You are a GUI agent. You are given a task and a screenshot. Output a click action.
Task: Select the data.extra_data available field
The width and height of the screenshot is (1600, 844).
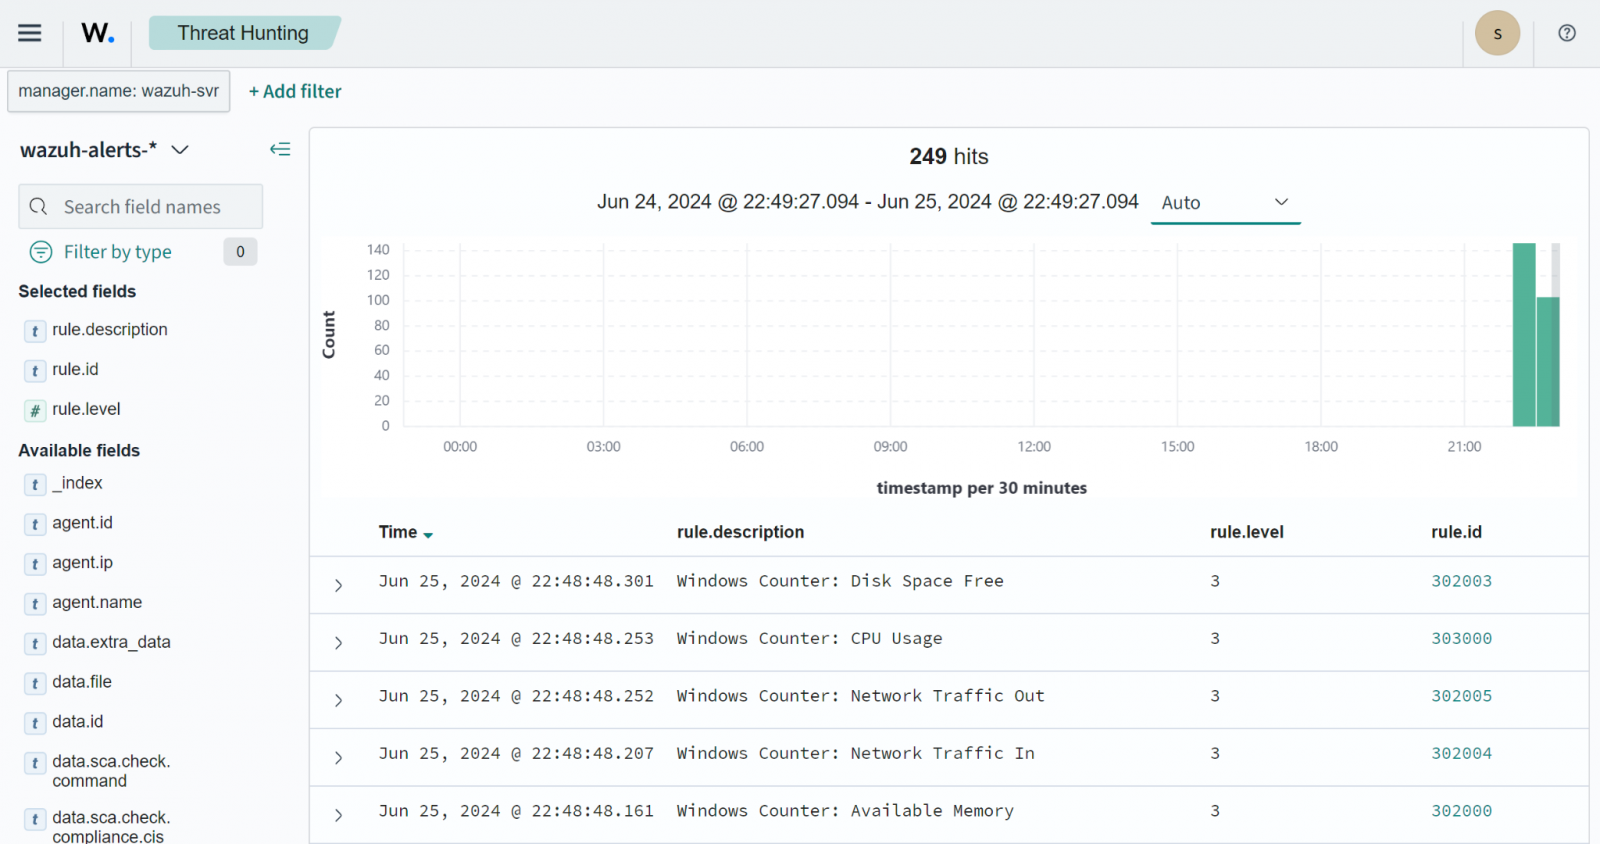[x=111, y=642]
